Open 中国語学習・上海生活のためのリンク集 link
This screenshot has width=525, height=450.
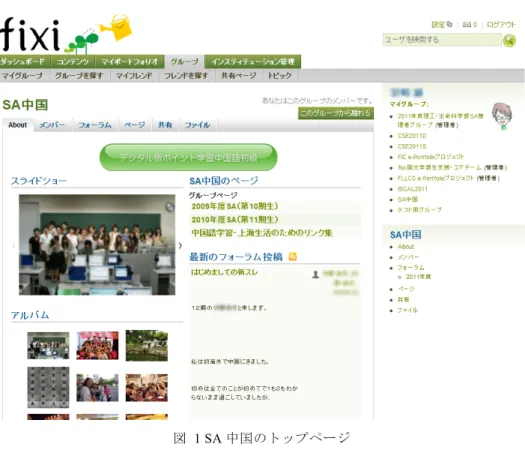click(262, 233)
